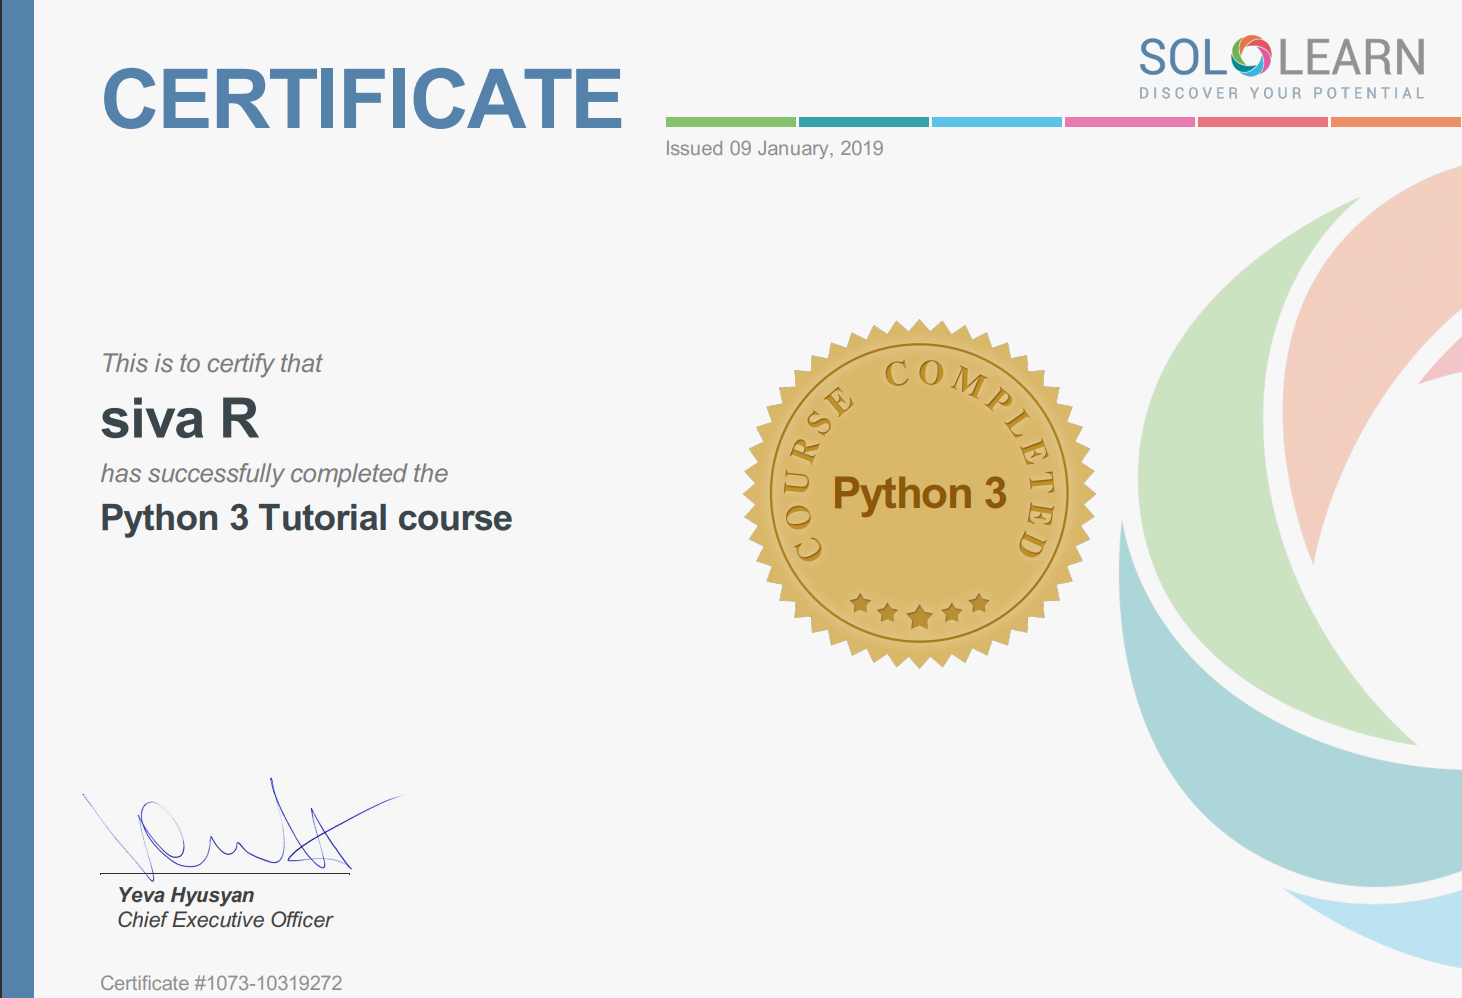Click the Chief Executive Officer title text
Image resolution: width=1462 pixels, height=998 pixels.
[x=225, y=920]
